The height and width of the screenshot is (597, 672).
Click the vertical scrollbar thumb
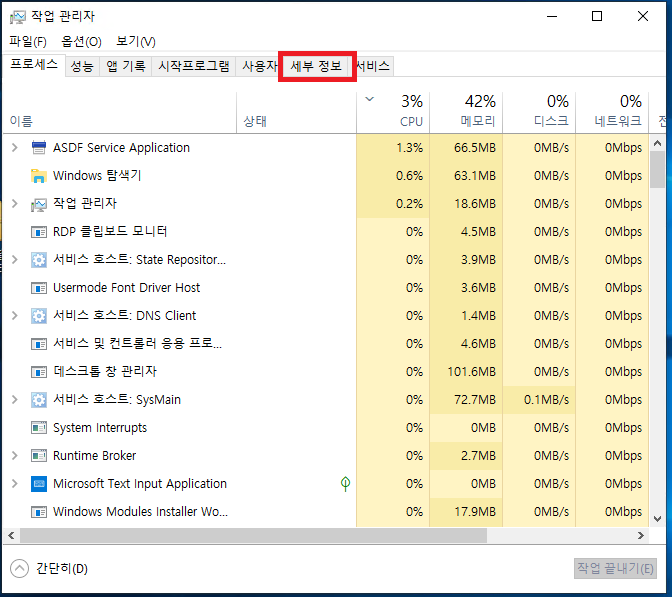657,170
